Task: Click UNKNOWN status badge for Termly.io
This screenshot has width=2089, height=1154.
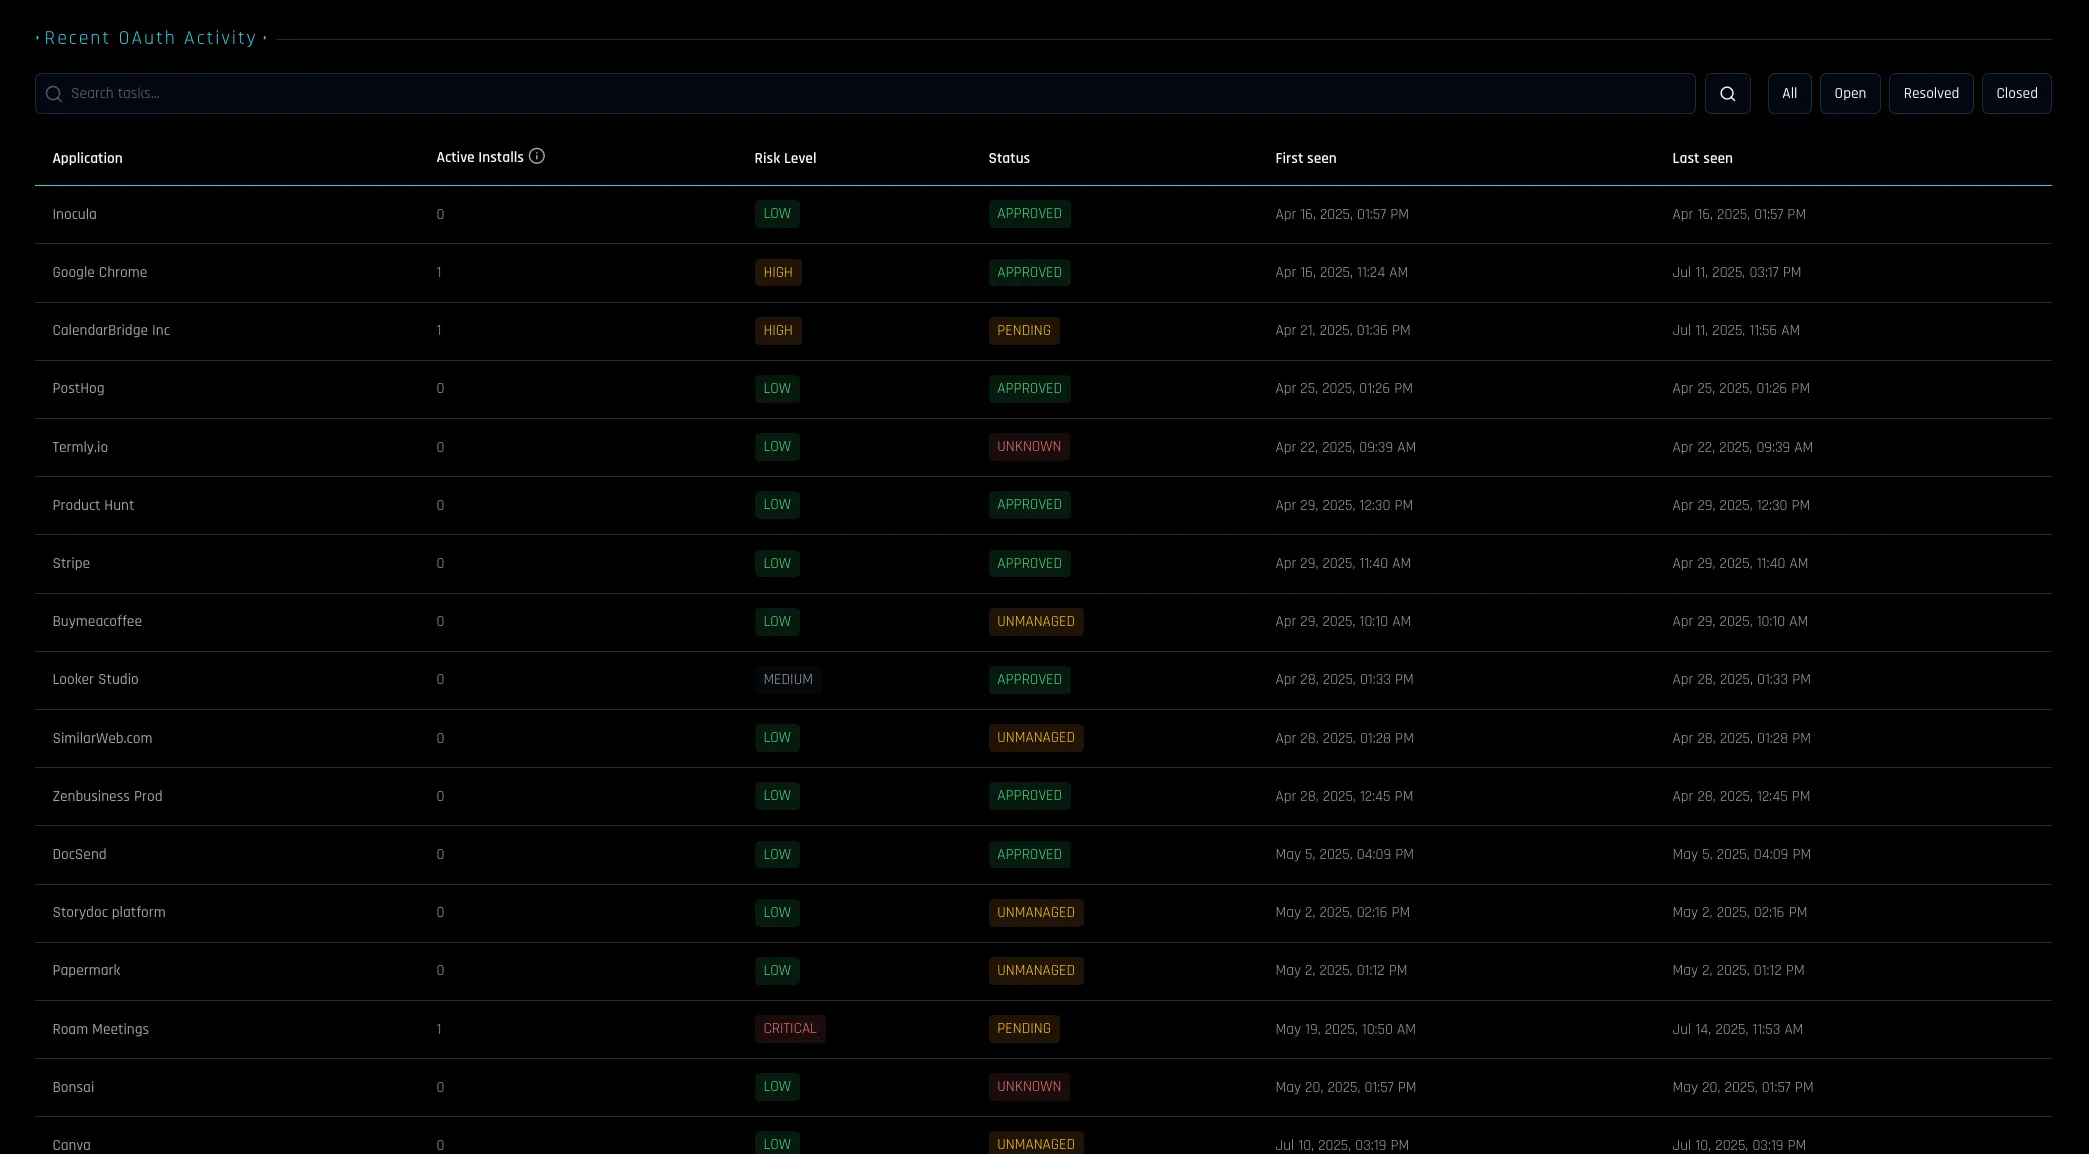Action: click(1028, 446)
